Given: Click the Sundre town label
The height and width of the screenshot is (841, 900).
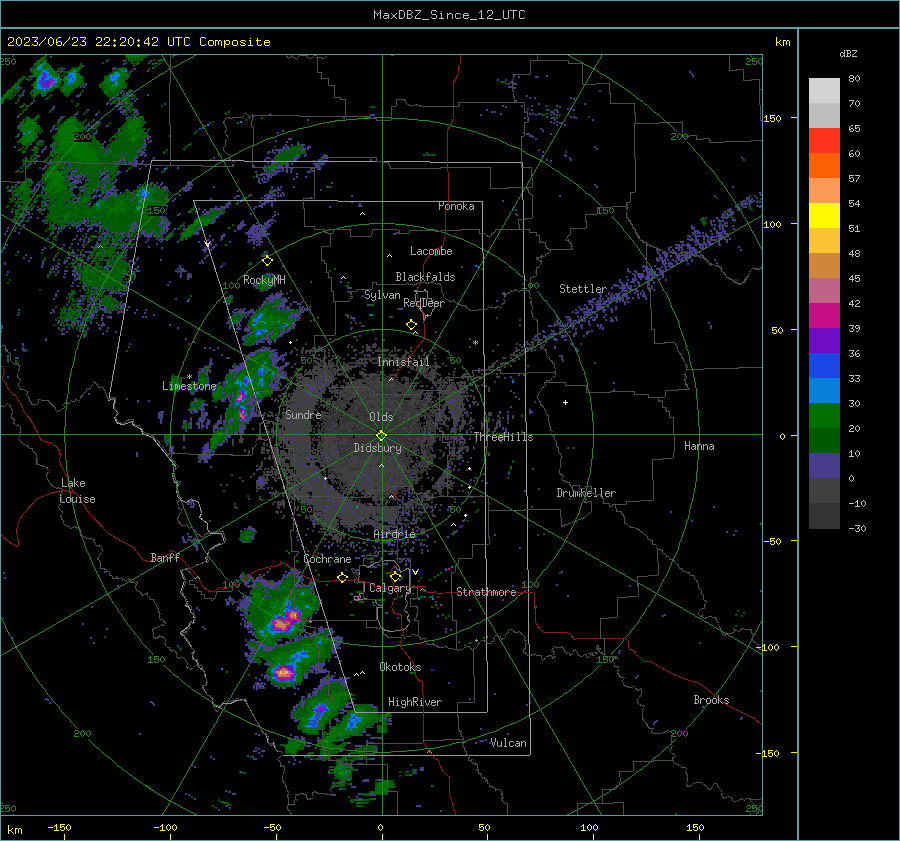Looking at the screenshot, I should tap(303, 414).
